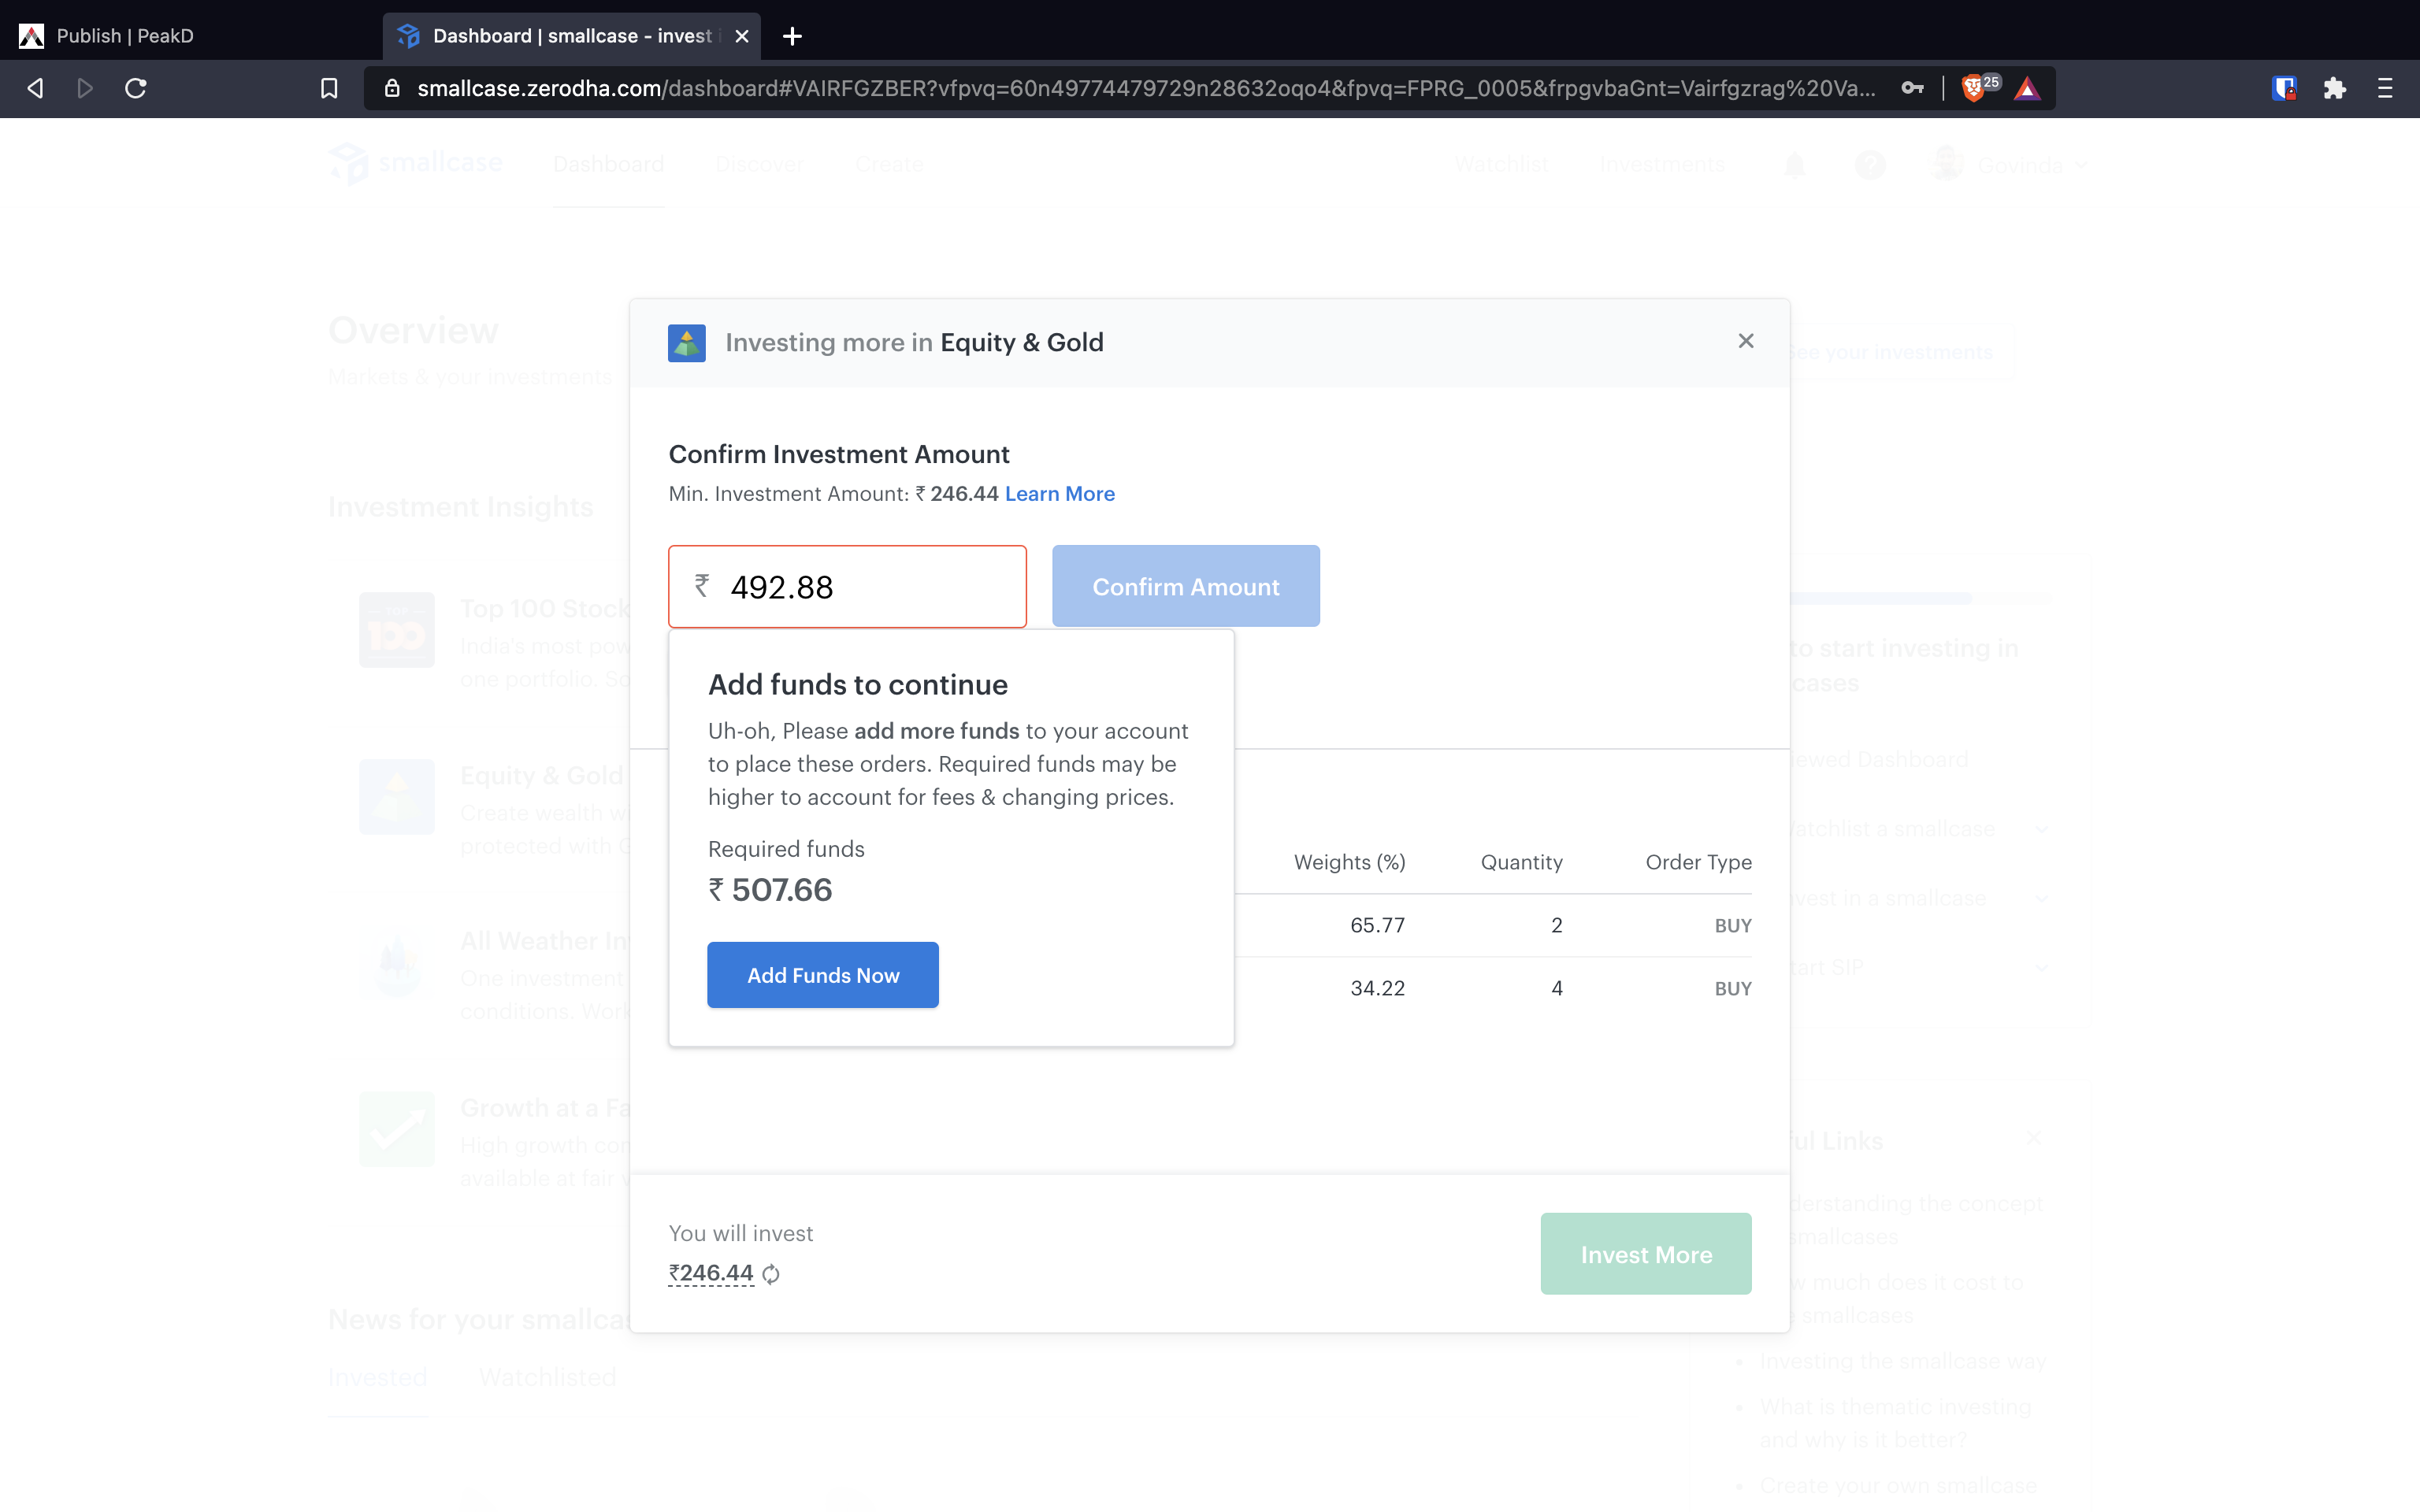
Task: Open Investing the smallcase way link
Action: pos(1903,1361)
